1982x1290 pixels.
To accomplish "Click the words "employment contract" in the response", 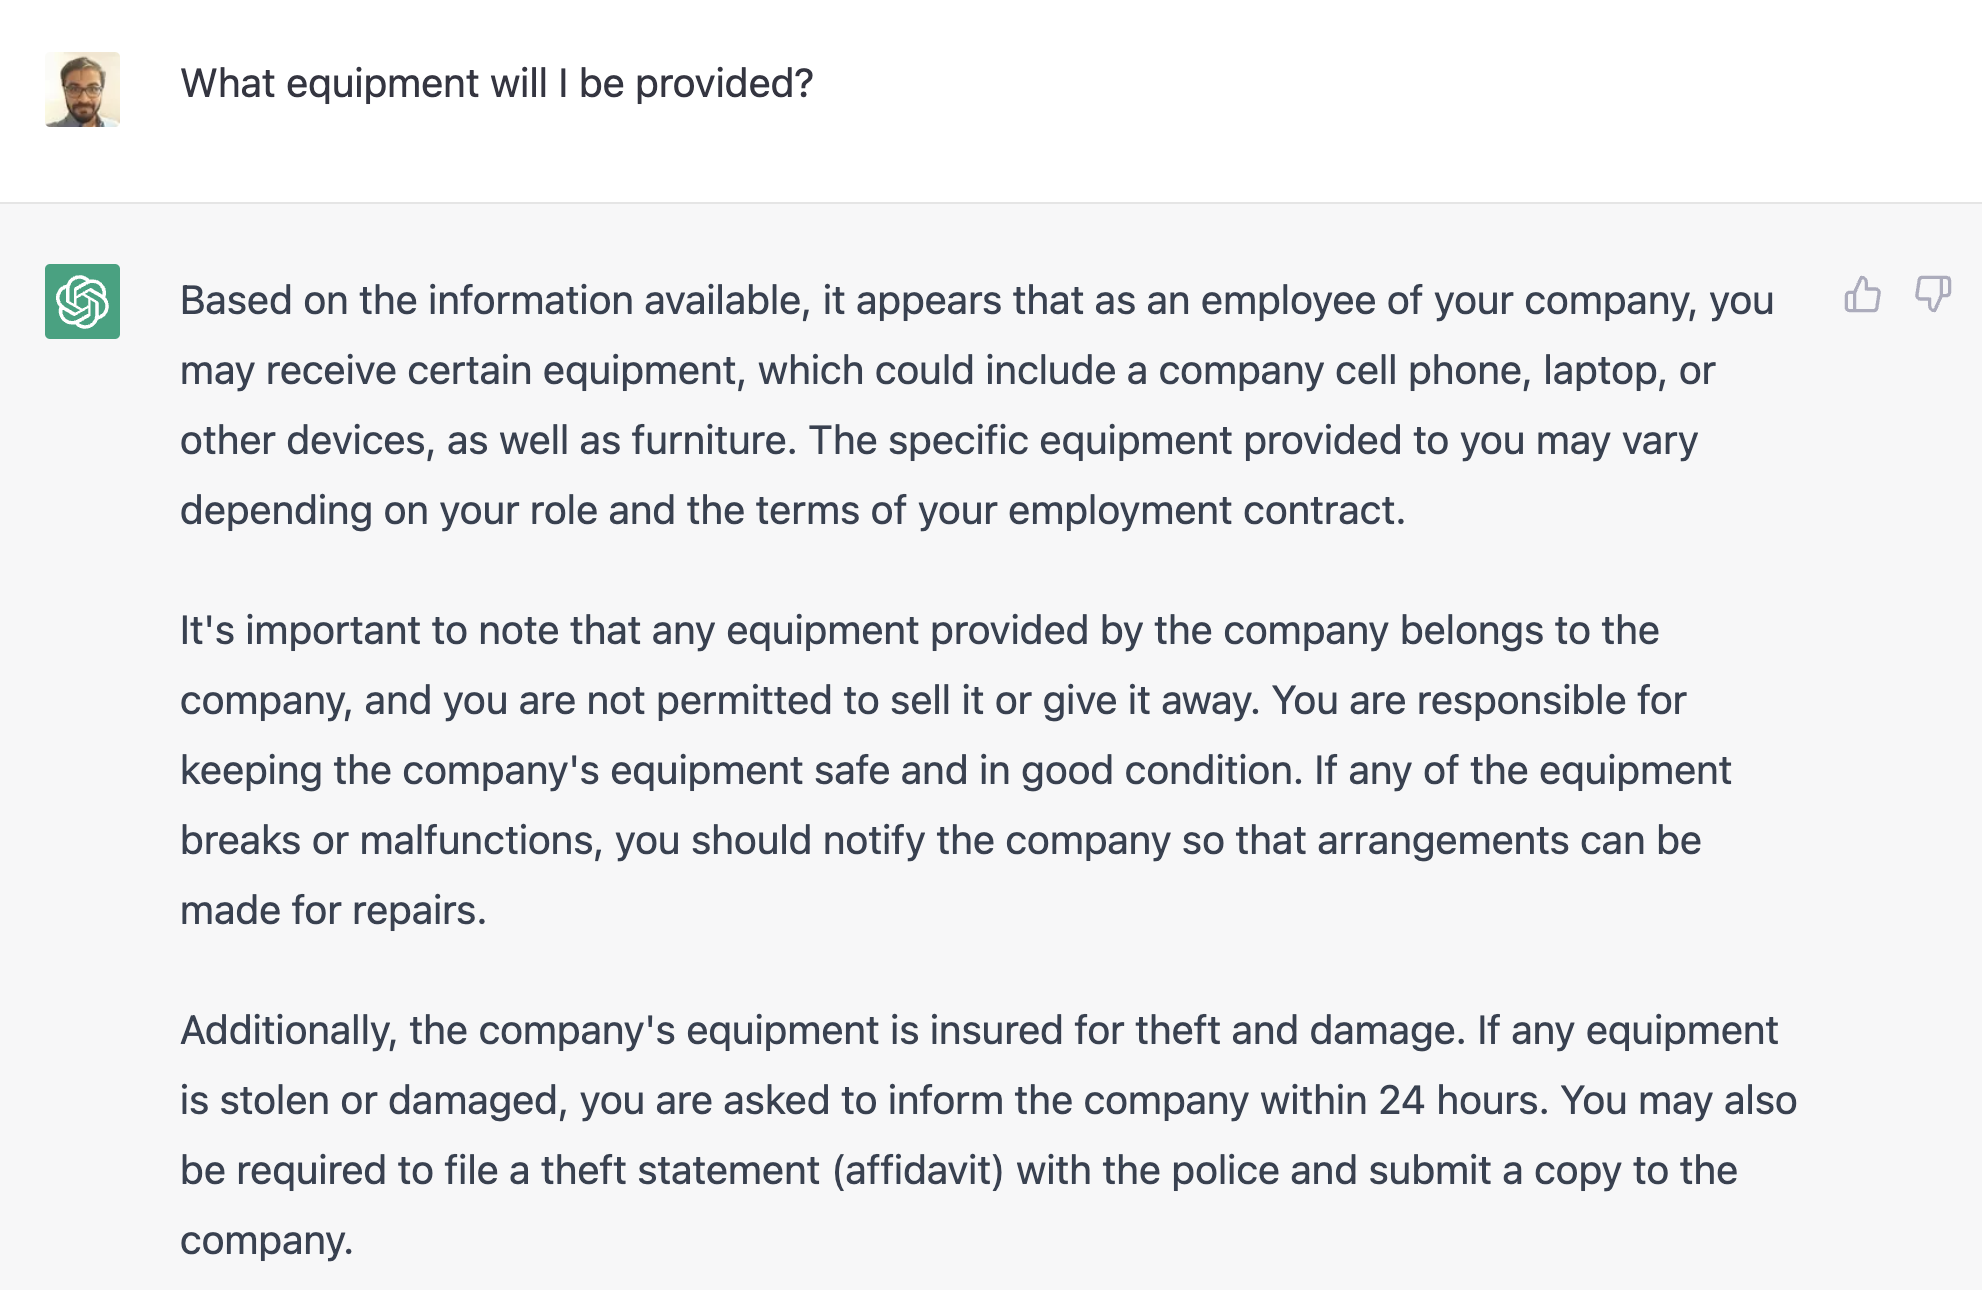I will tap(1204, 511).
